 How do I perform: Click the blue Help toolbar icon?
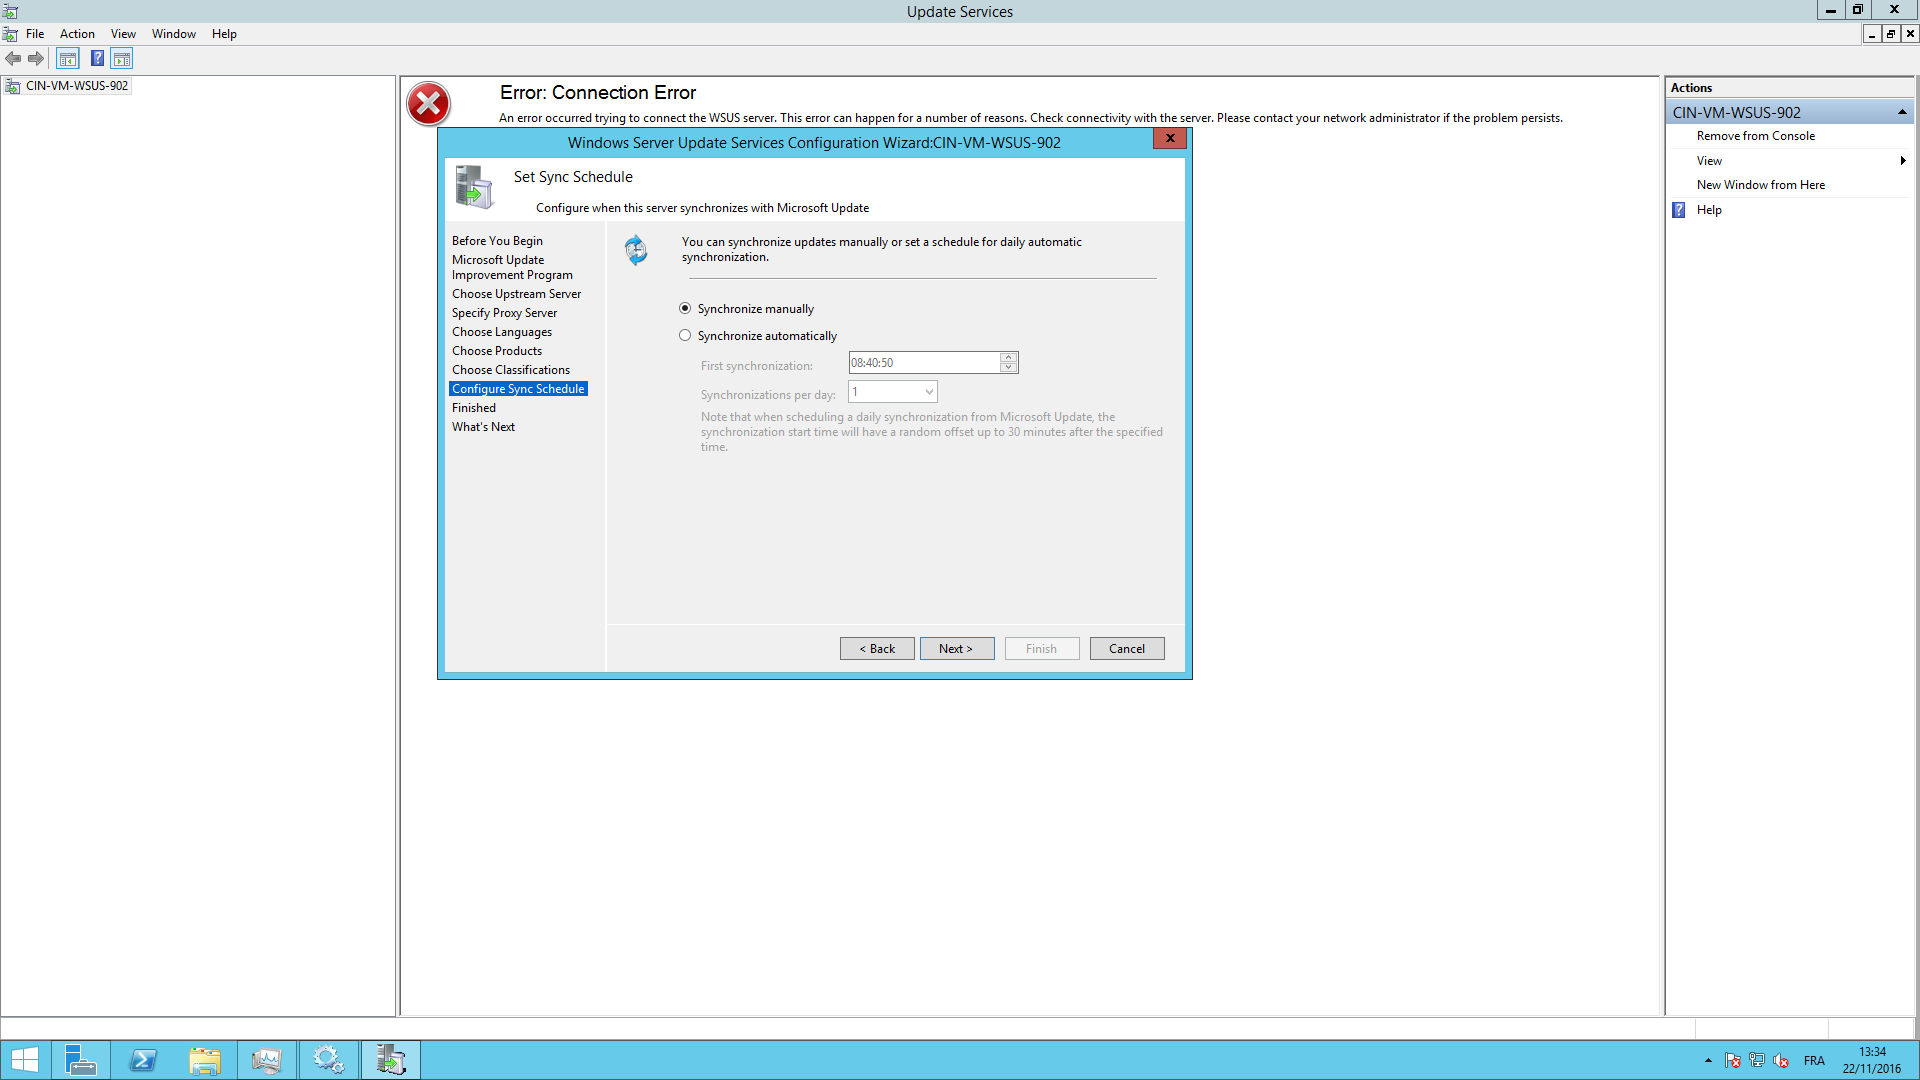(97, 59)
